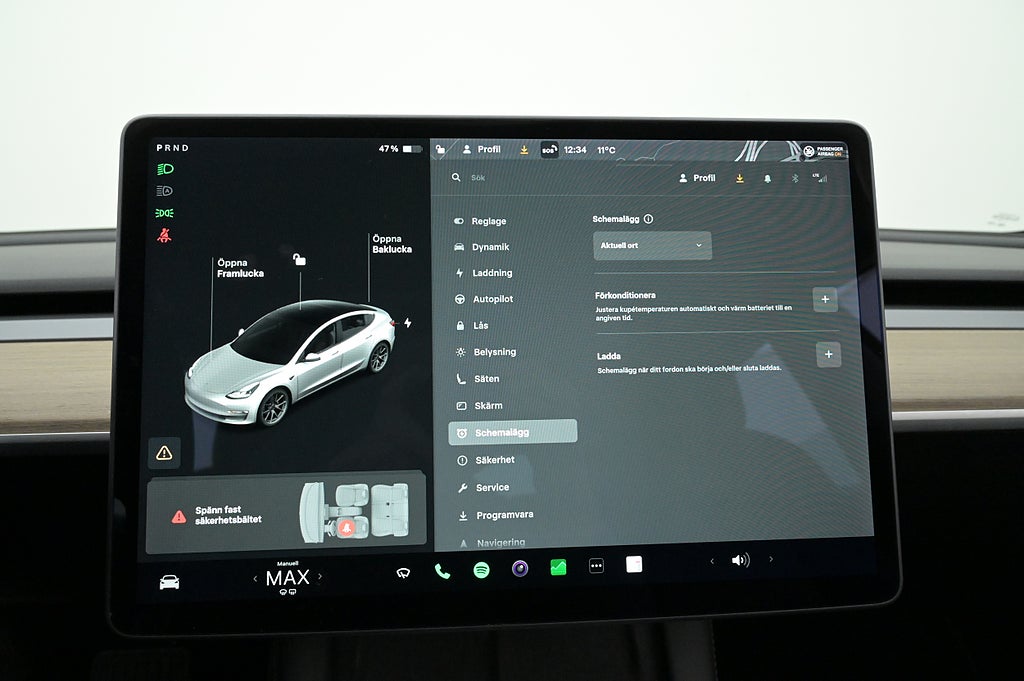
Task: Add a Ladda schedule with plus button
Action: point(828,355)
